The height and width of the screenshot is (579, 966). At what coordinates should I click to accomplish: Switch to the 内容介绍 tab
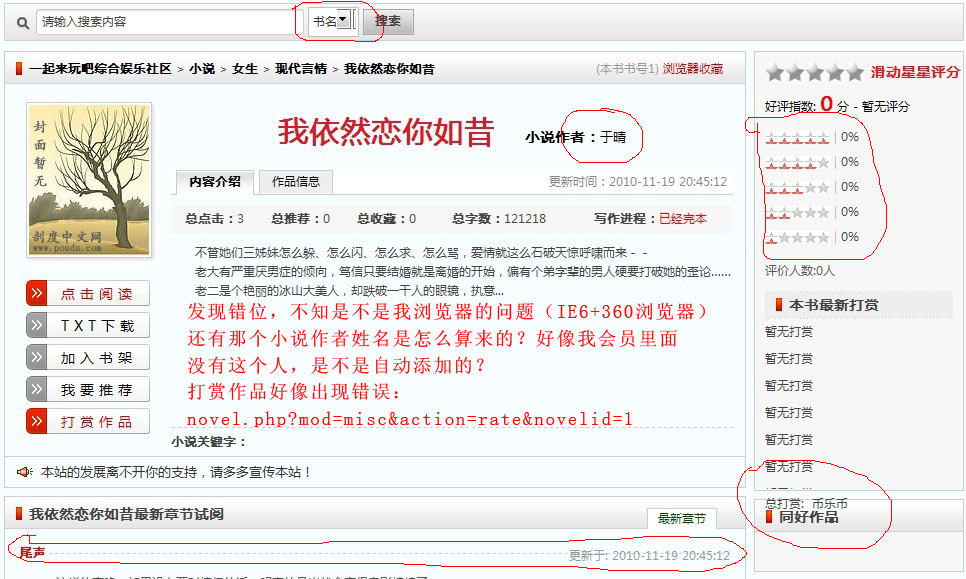pos(215,182)
